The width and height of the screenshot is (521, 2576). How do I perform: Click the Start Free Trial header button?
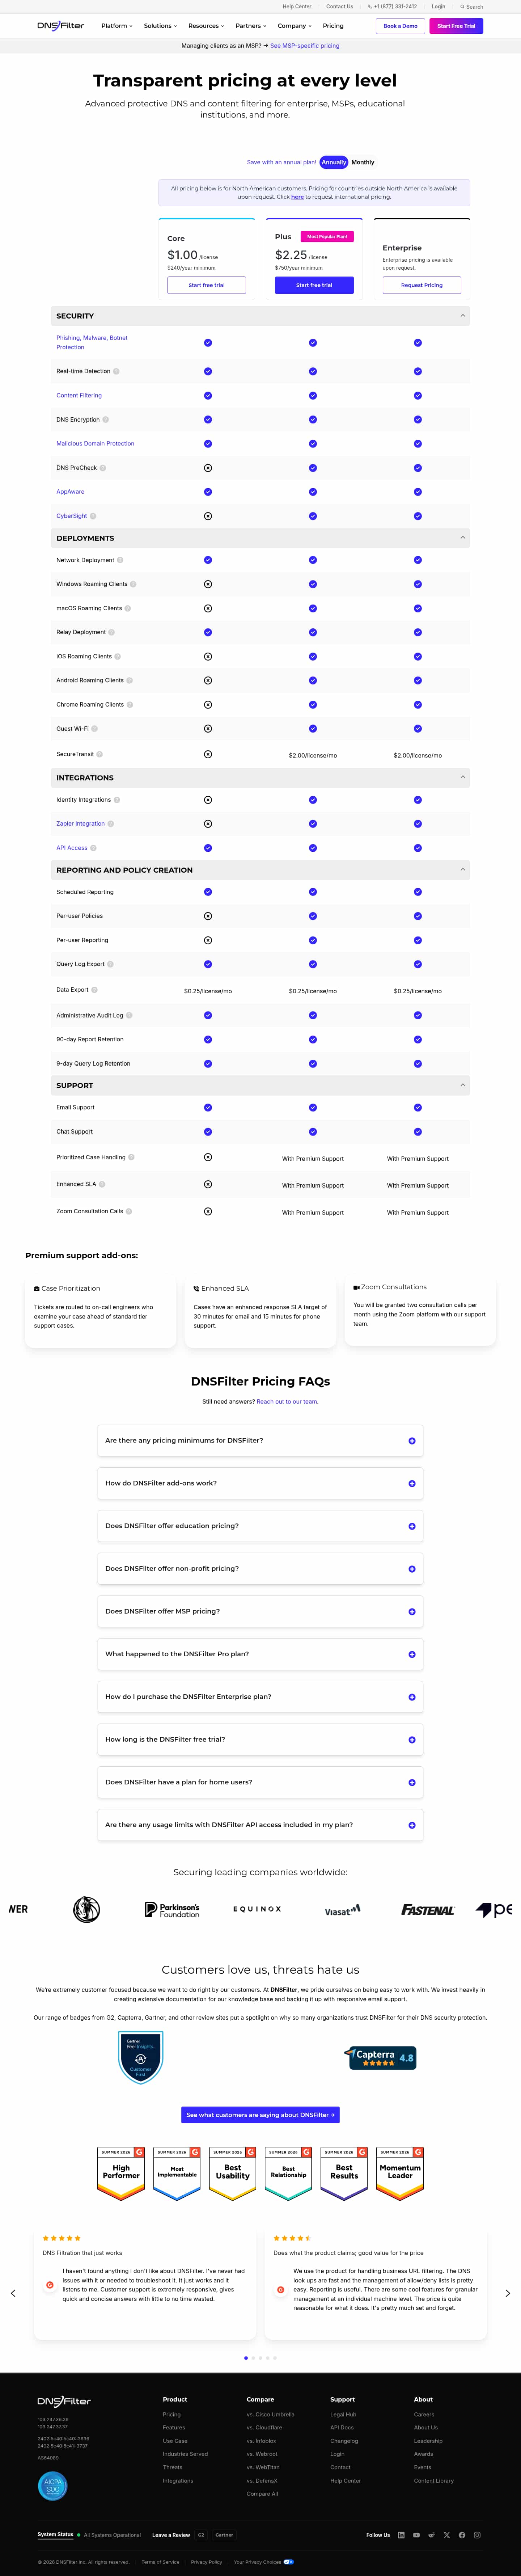point(456,26)
